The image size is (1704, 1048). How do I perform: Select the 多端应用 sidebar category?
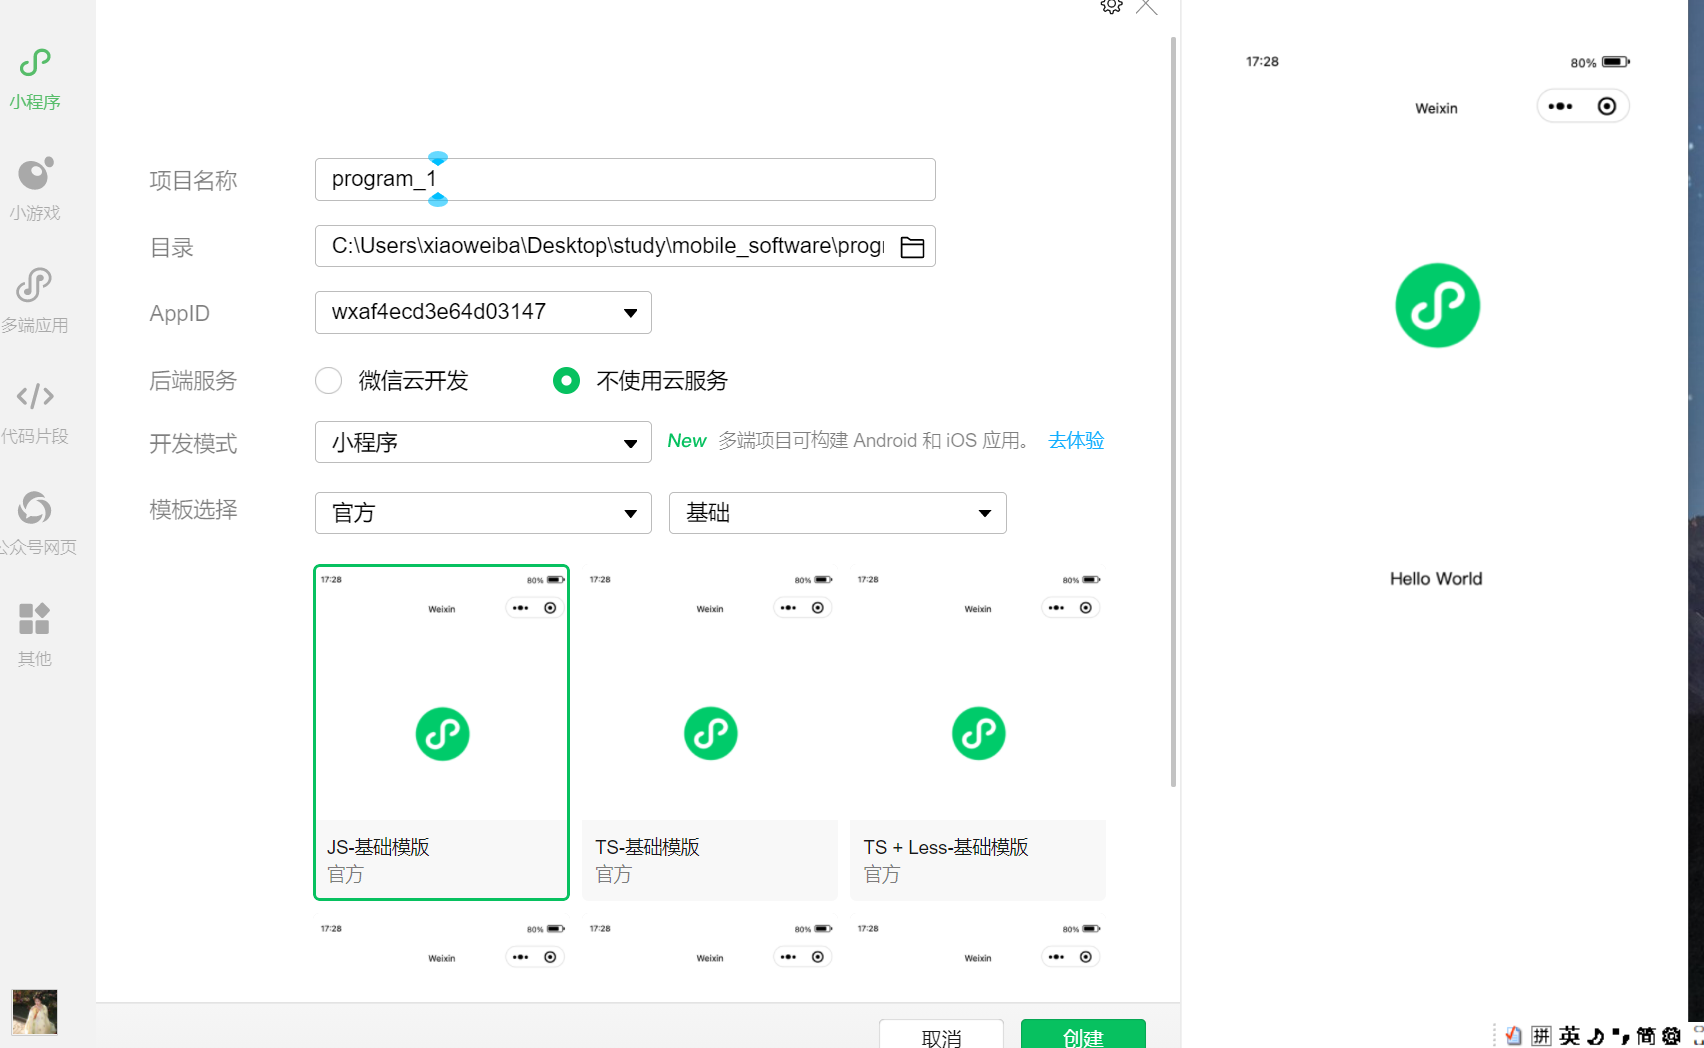pyautogui.click(x=35, y=301)
